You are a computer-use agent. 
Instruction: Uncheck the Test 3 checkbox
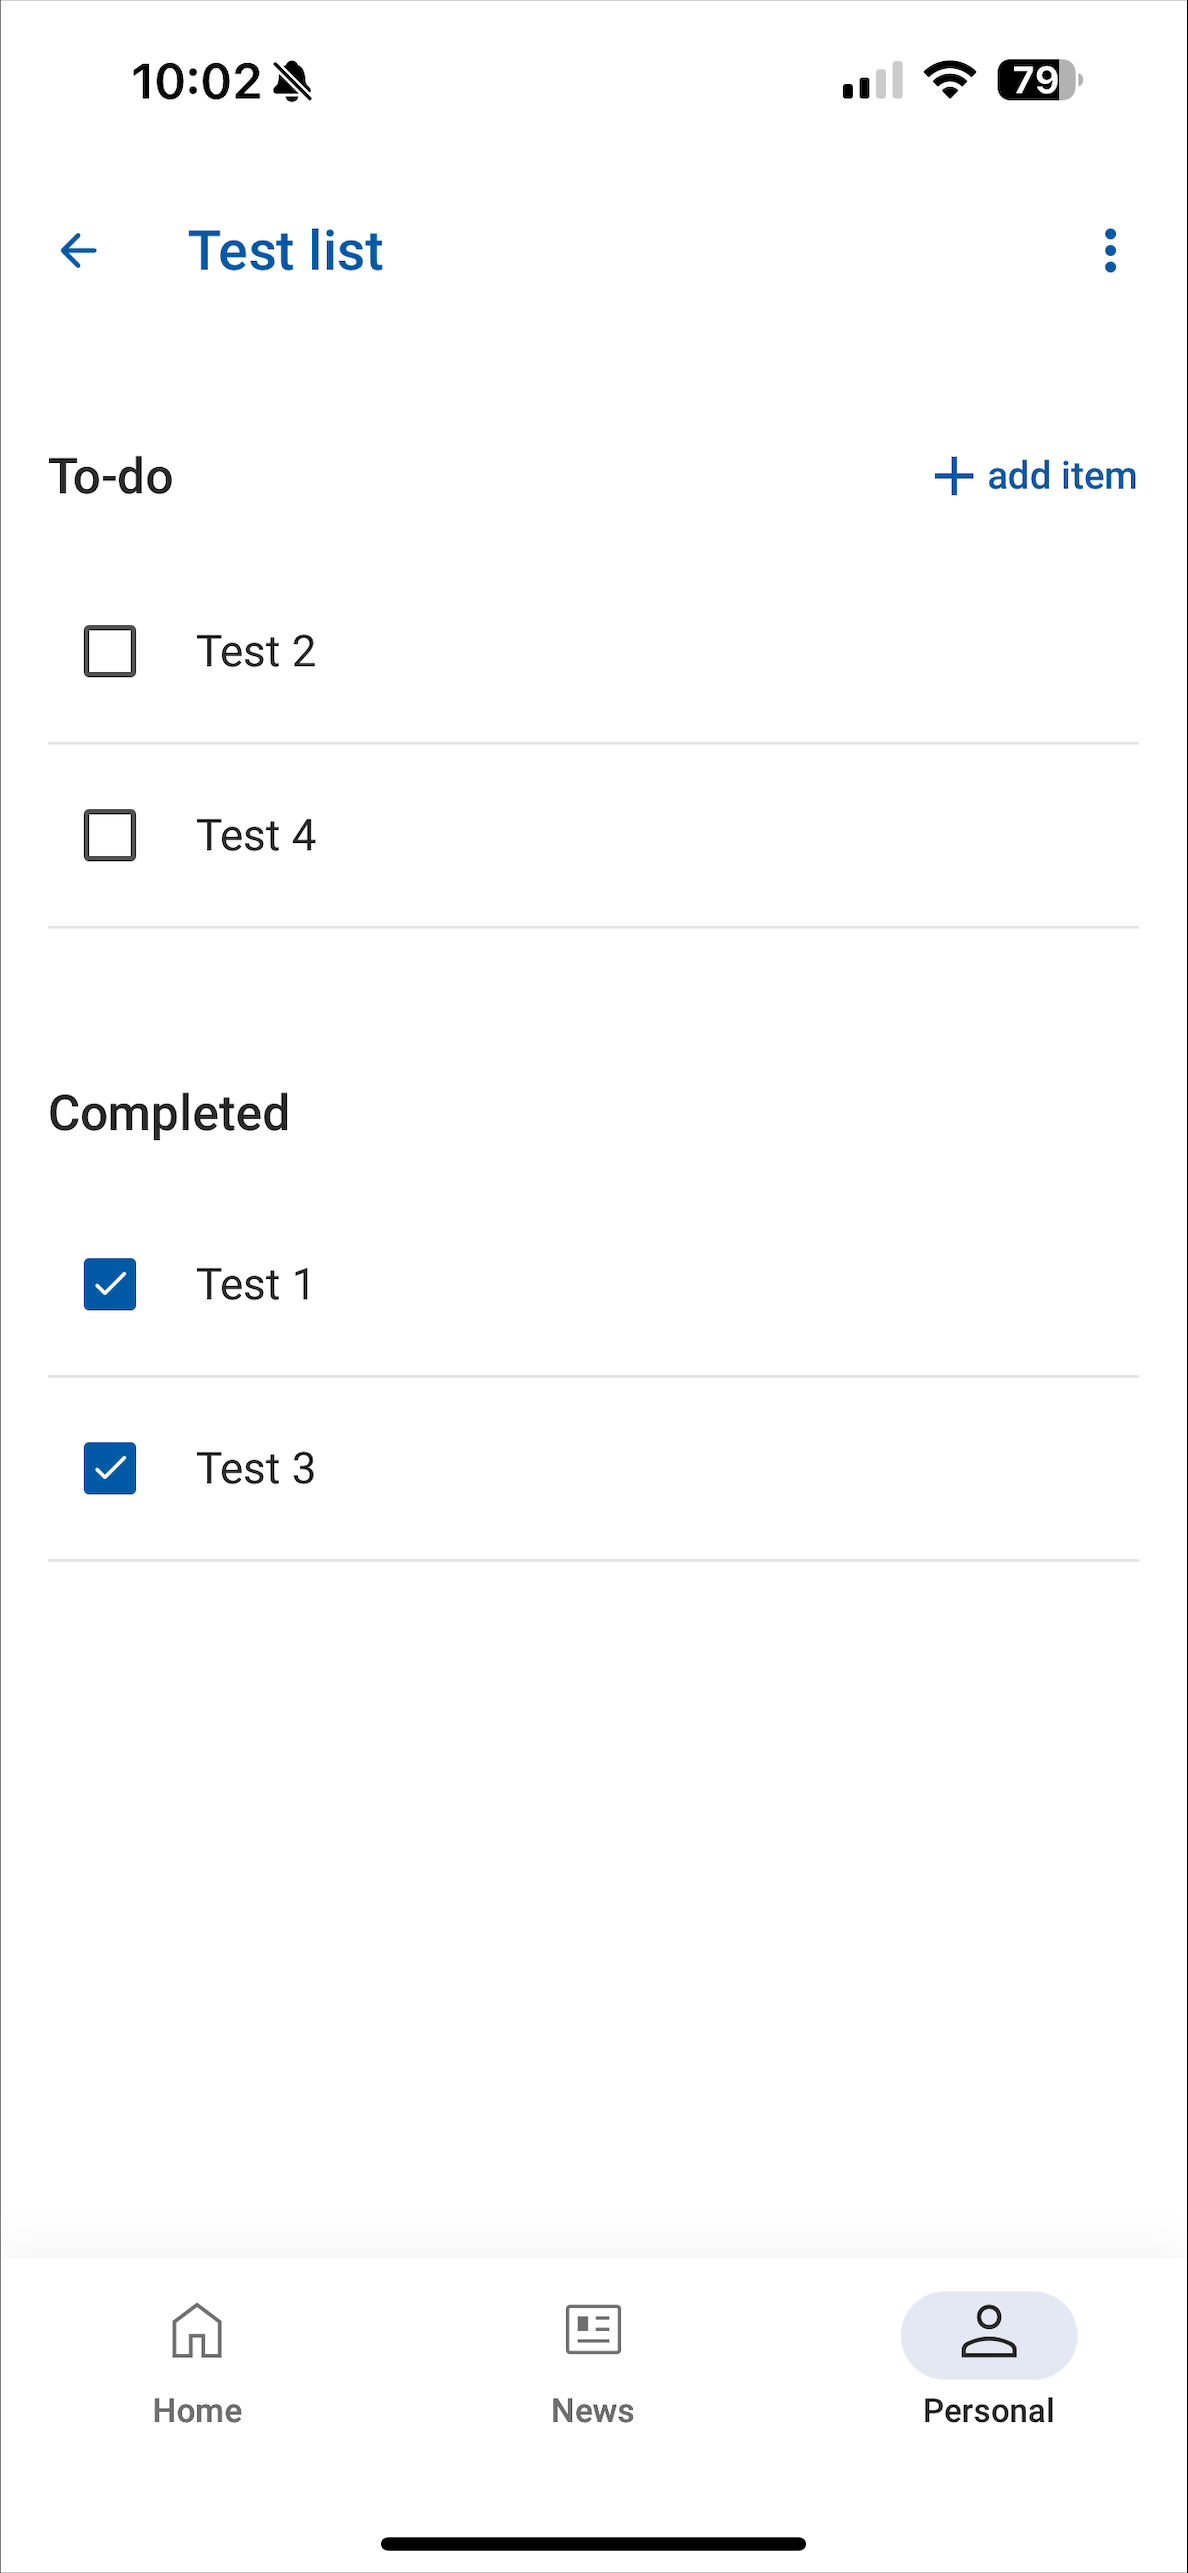coord(110,1468)
